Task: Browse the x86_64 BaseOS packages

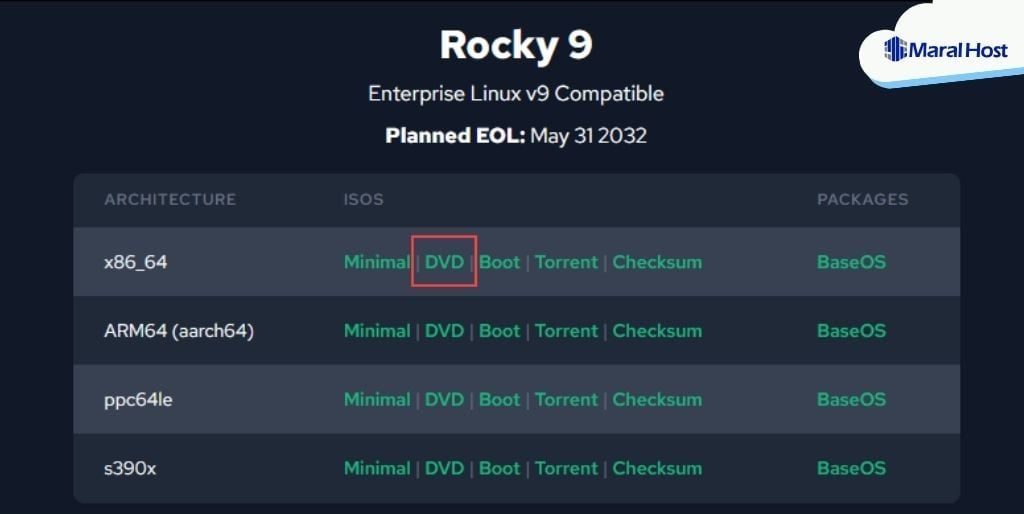Action: [851, 262]
